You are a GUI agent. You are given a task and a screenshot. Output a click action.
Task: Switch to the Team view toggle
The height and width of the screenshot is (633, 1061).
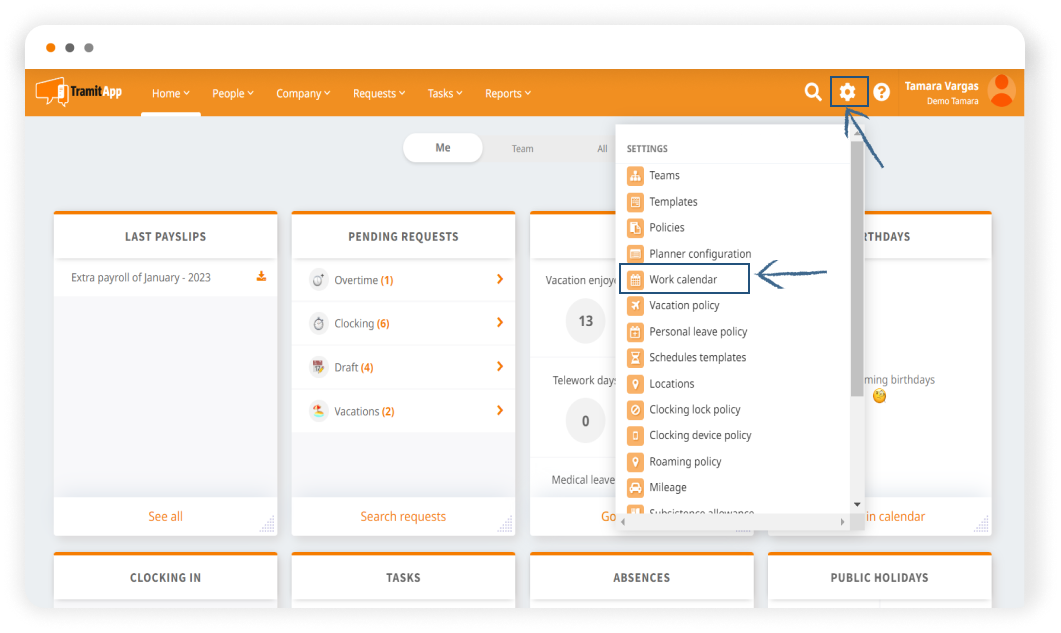[523, 149]
